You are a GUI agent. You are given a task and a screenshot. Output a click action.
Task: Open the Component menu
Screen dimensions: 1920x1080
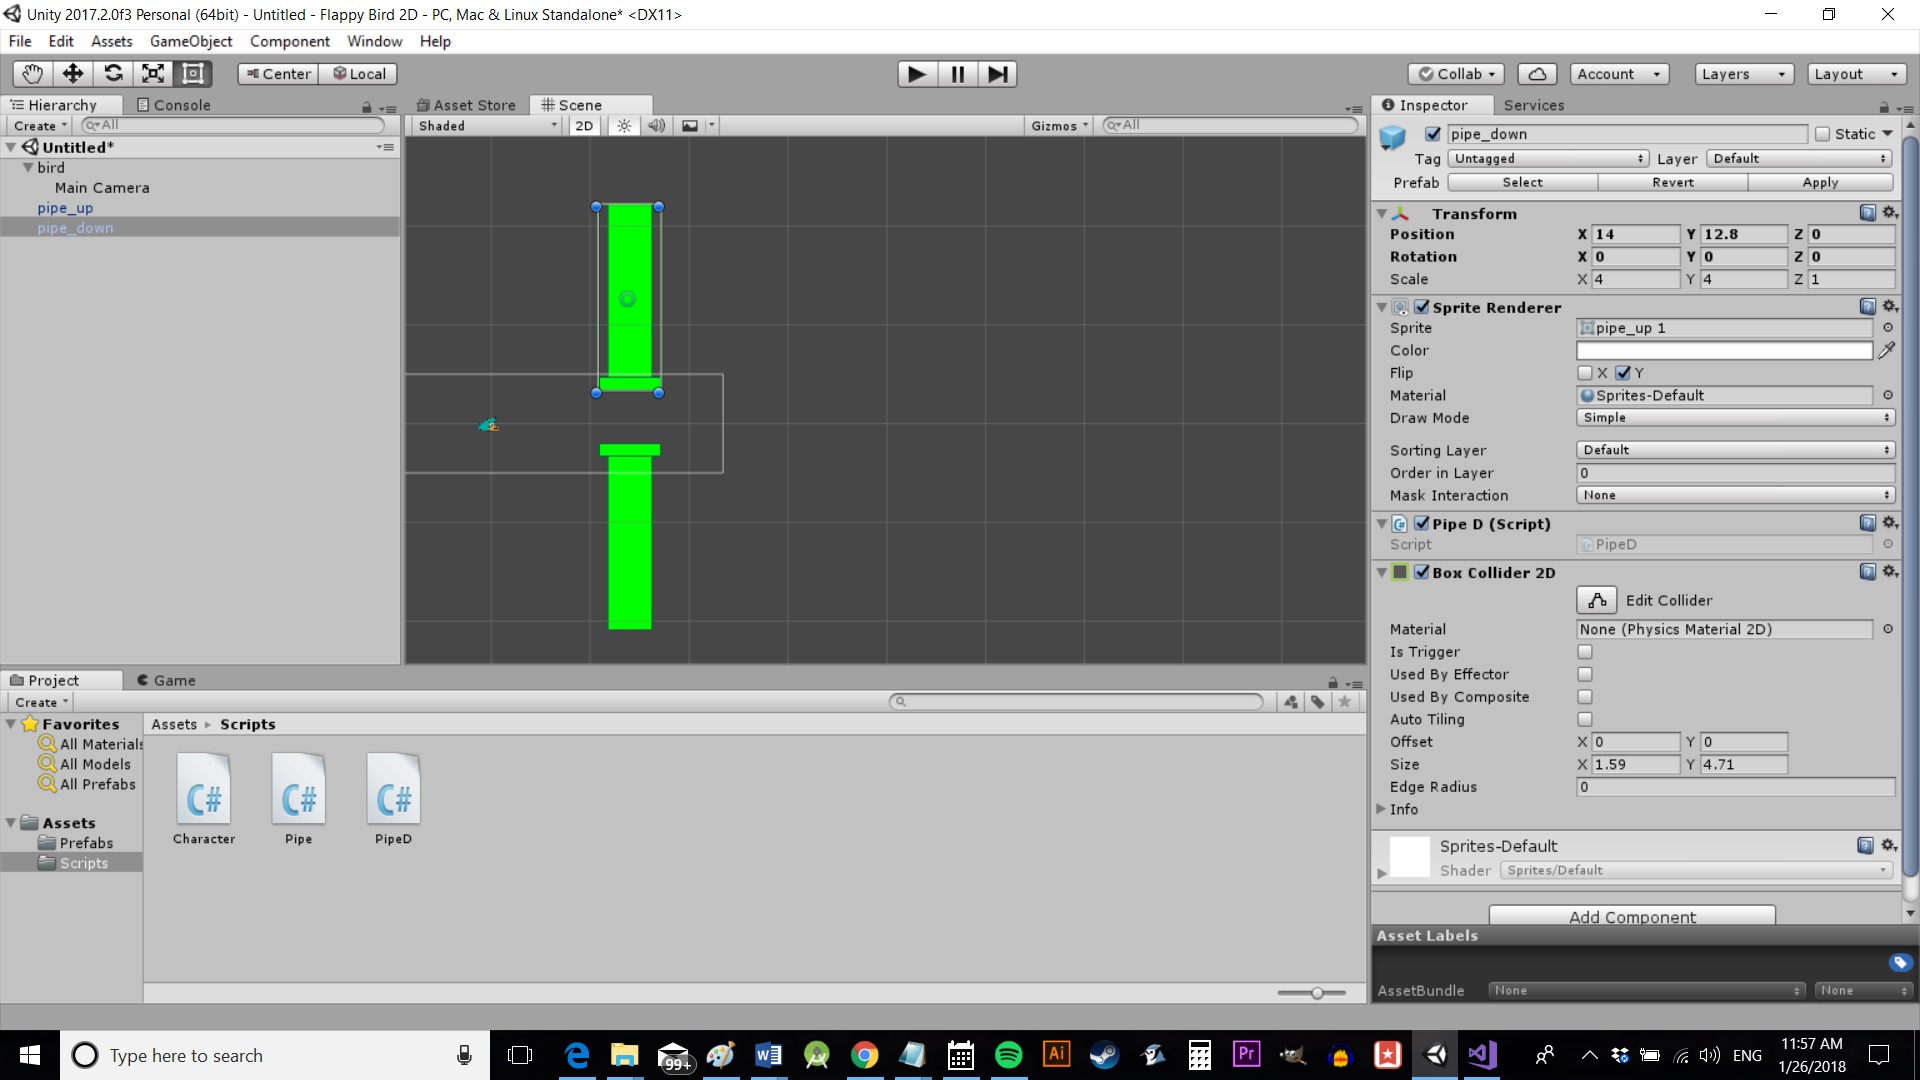tap(290, 41)
